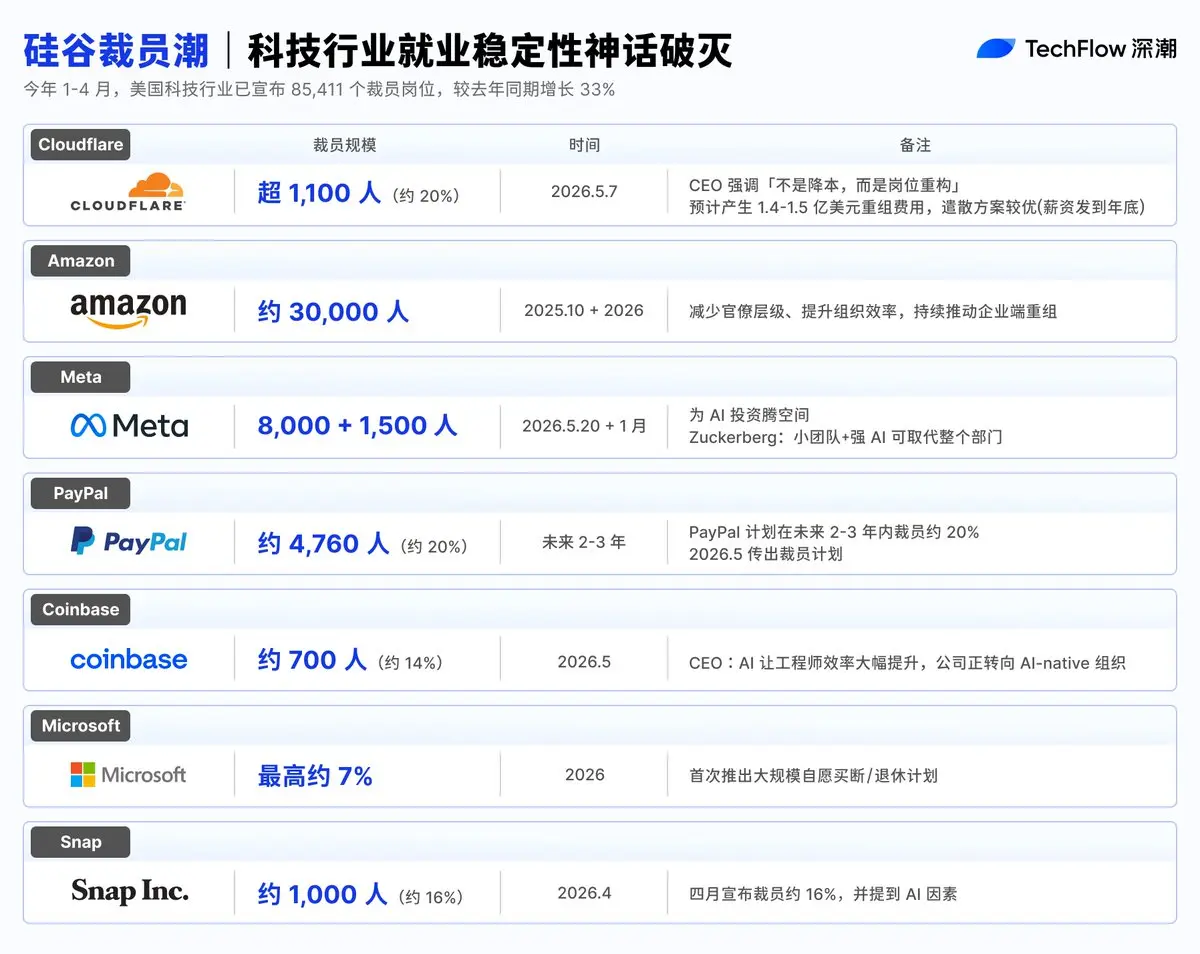Click the Amazon logo
Screen dimensions: 1200x954
pos(128,310)
